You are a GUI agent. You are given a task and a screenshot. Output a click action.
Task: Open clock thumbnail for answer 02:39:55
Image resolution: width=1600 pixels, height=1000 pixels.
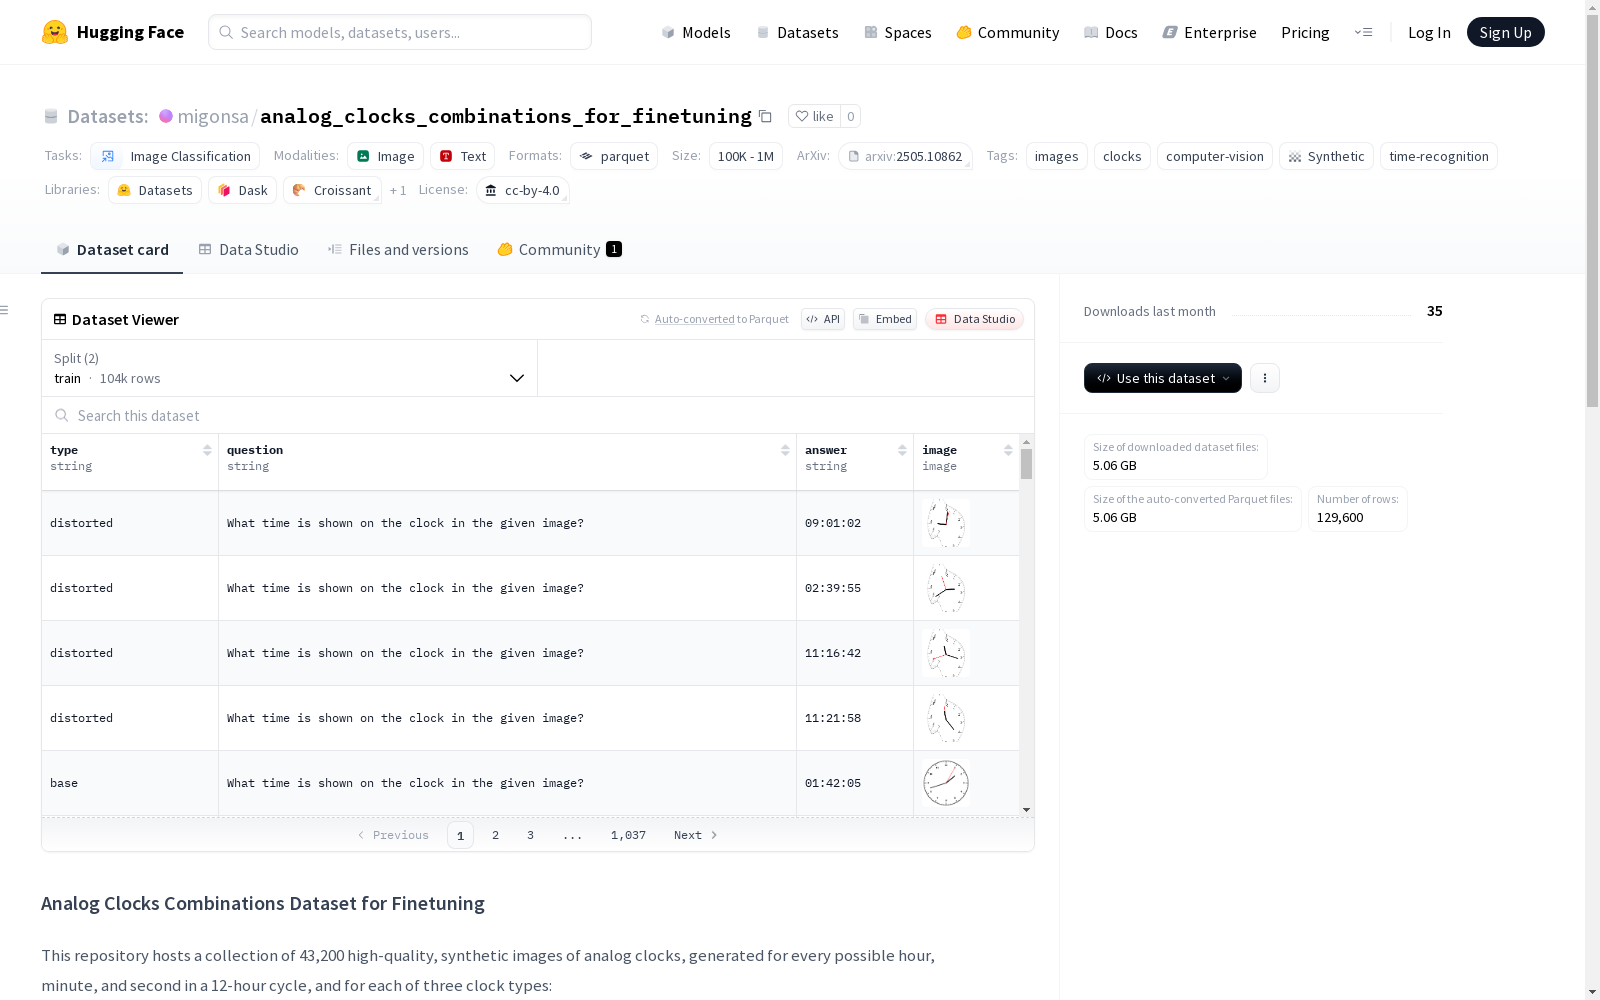click(x=945, y=588)
